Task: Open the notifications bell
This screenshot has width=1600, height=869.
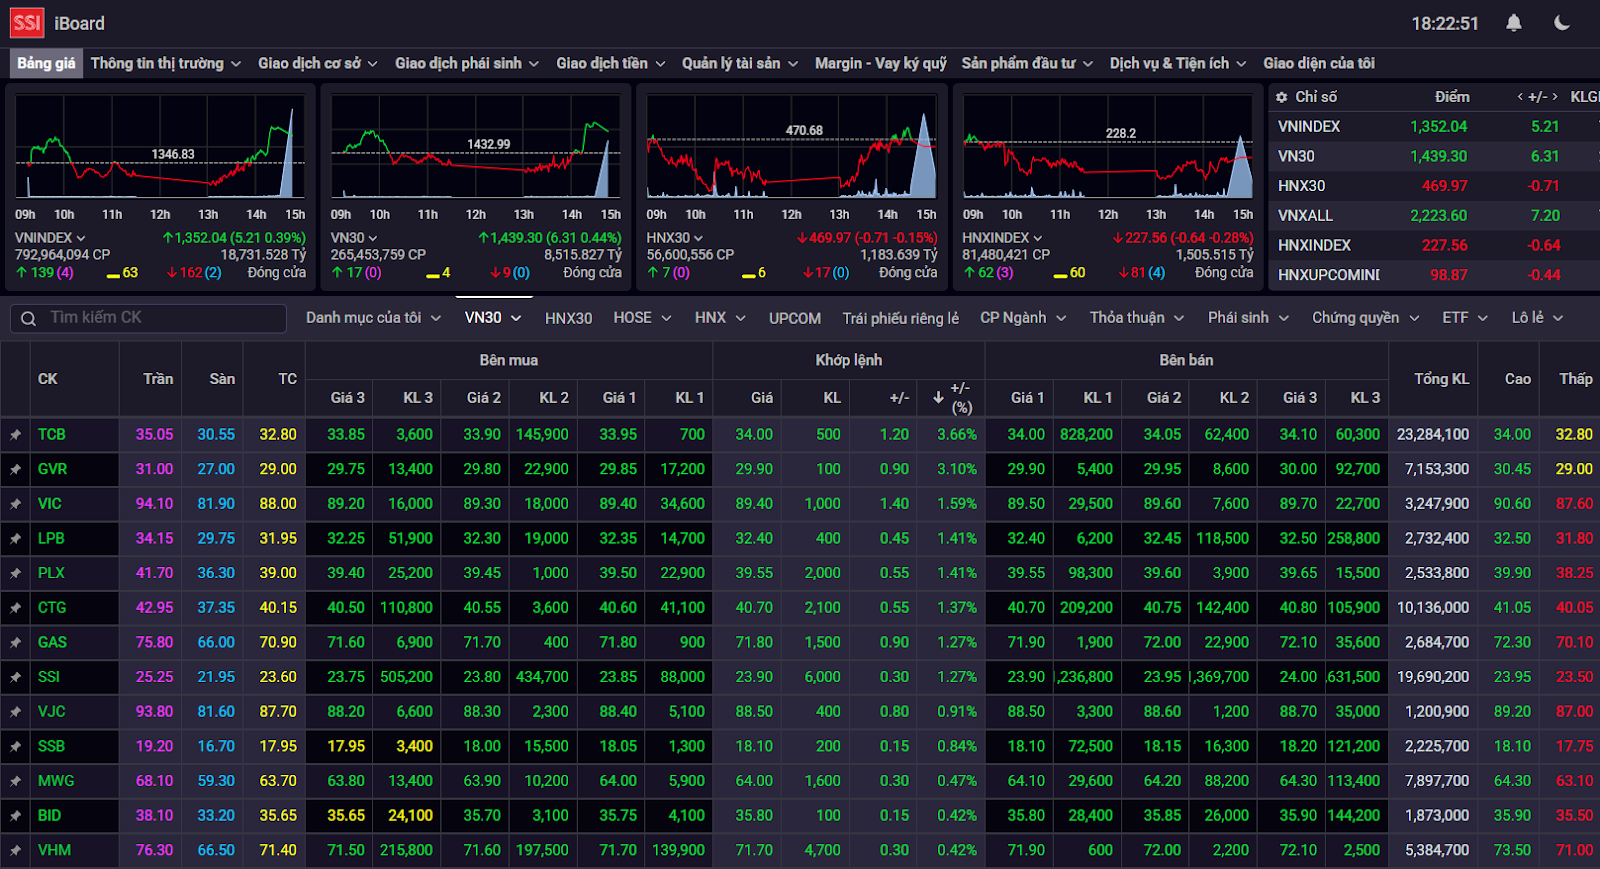Action: click(x=1514, y=23)
